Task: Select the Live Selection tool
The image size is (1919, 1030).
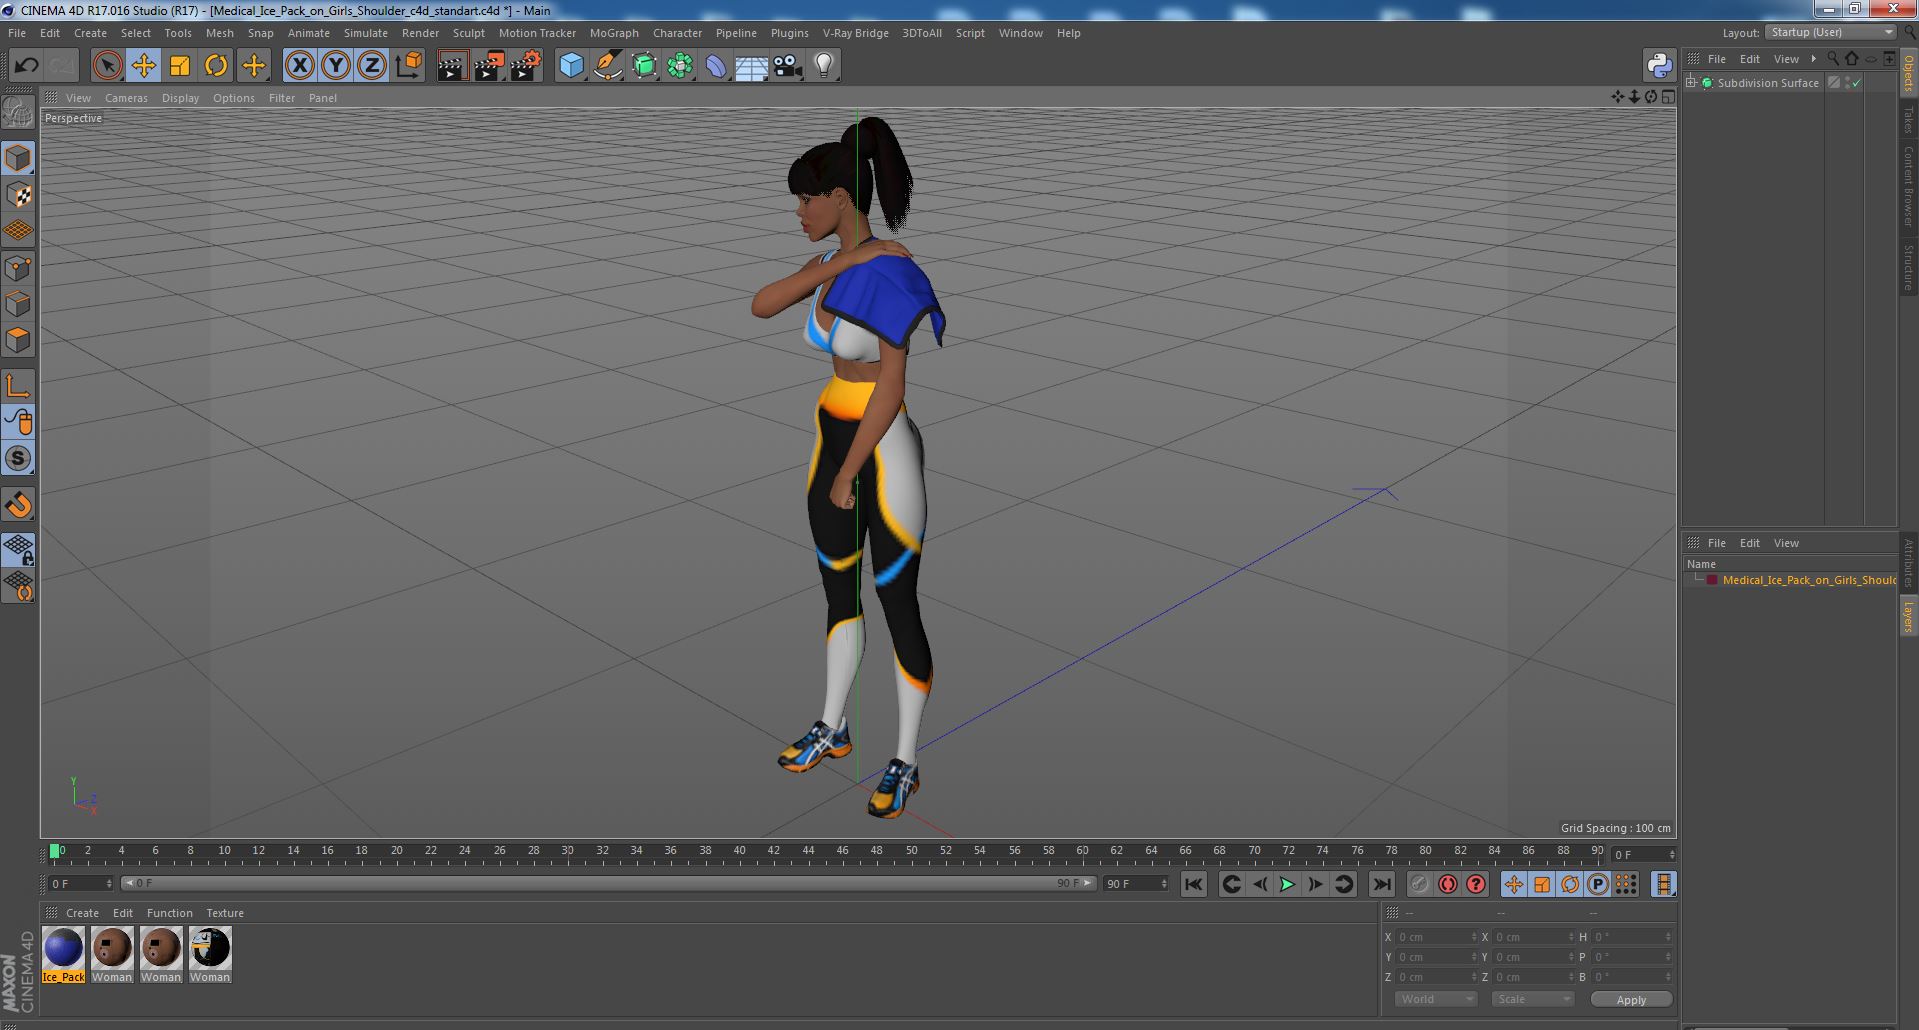Action: tap(107, 66)
